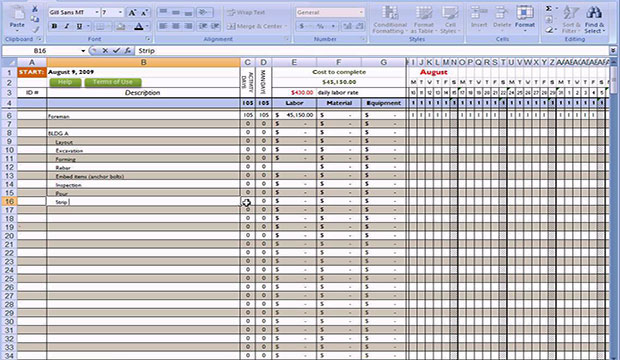Click the Cut scissors icon
The width and height of the screenshot is (620, 360).
coord(35,9)
